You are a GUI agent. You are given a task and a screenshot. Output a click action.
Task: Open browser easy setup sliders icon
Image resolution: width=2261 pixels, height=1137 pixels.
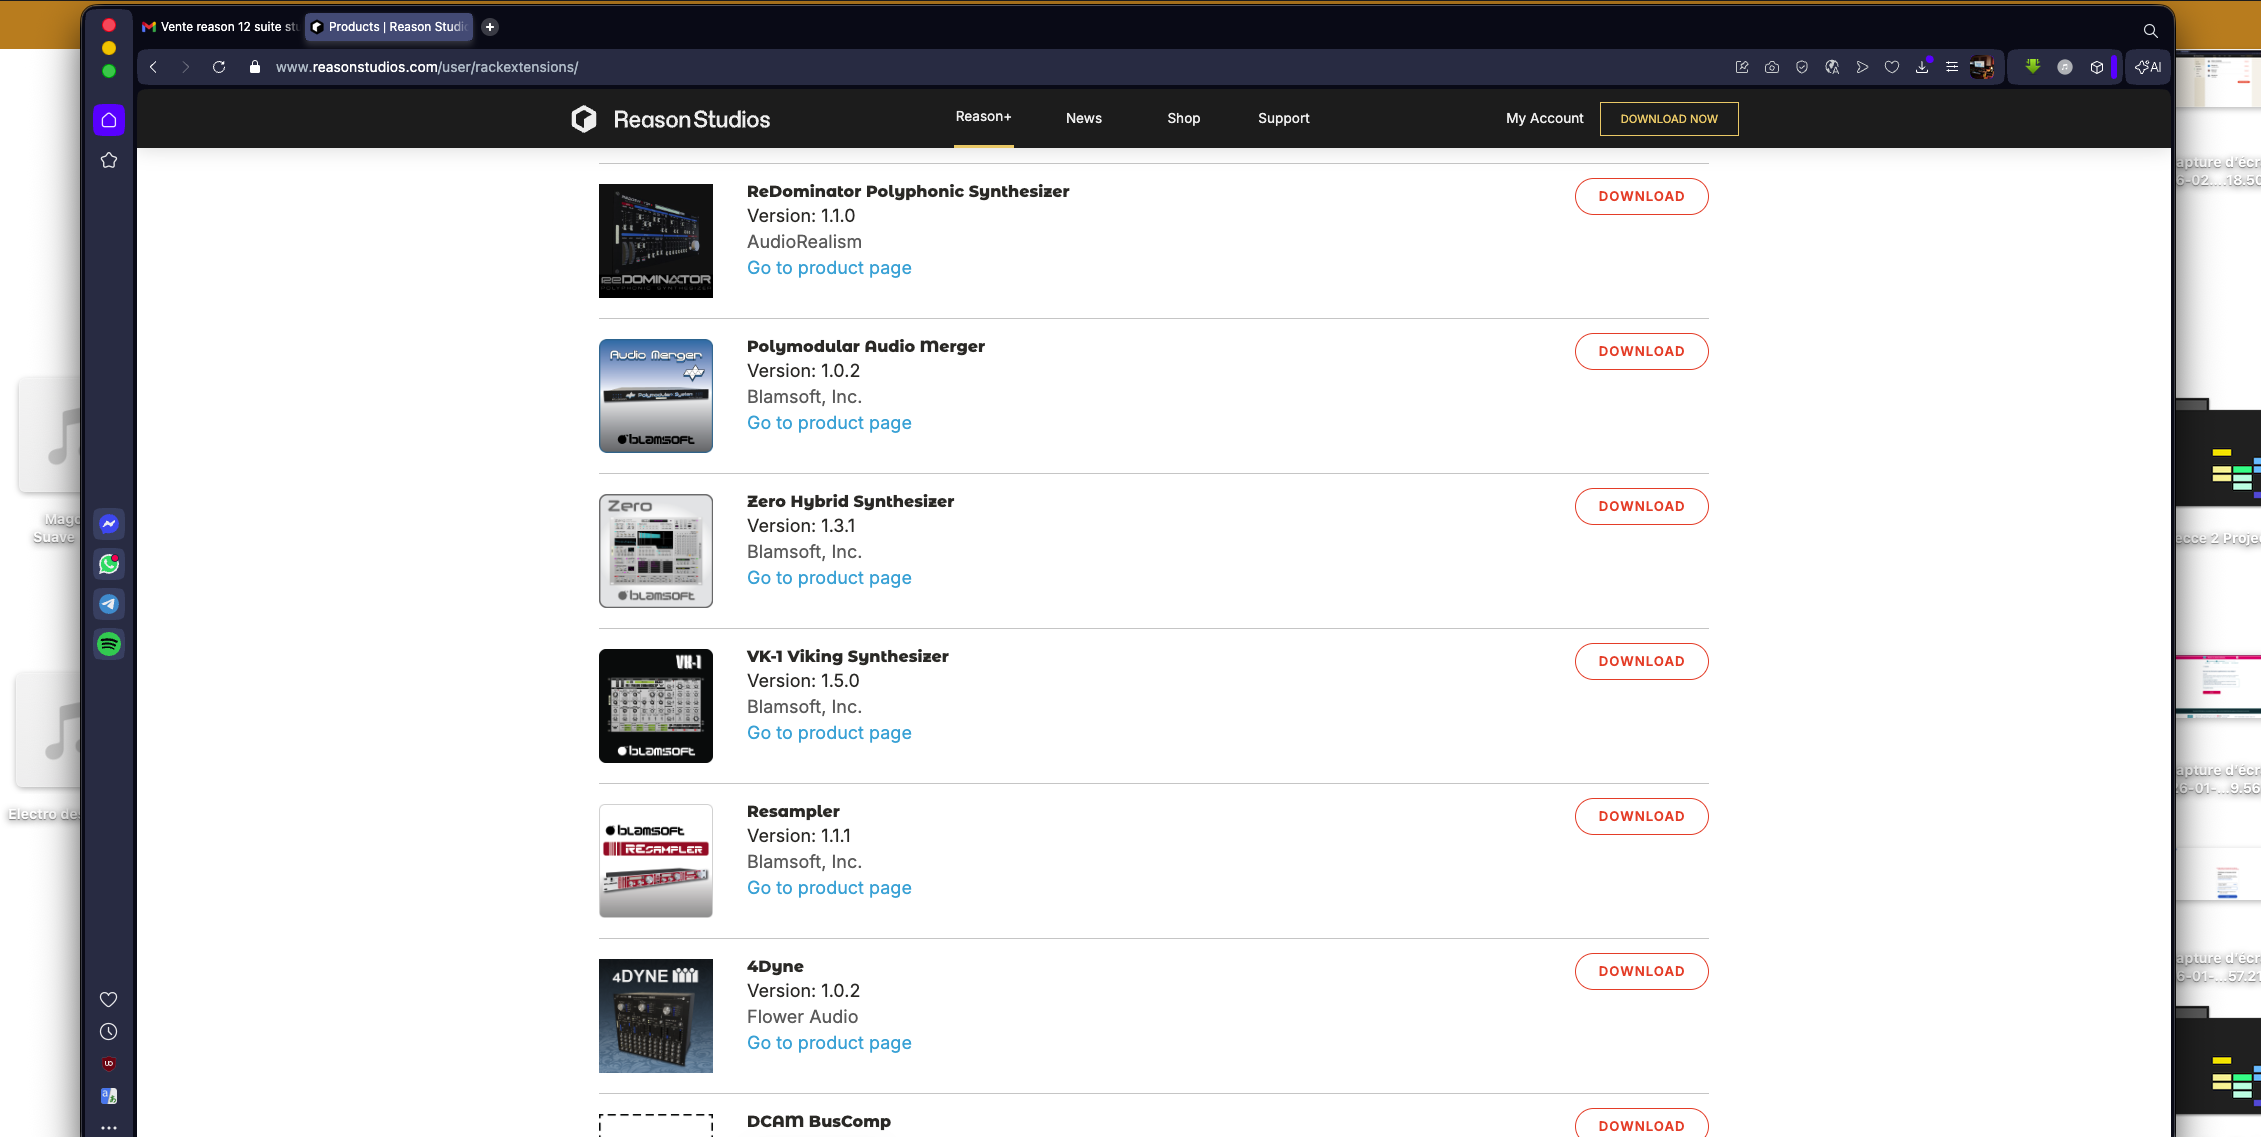click(1952, 67)
